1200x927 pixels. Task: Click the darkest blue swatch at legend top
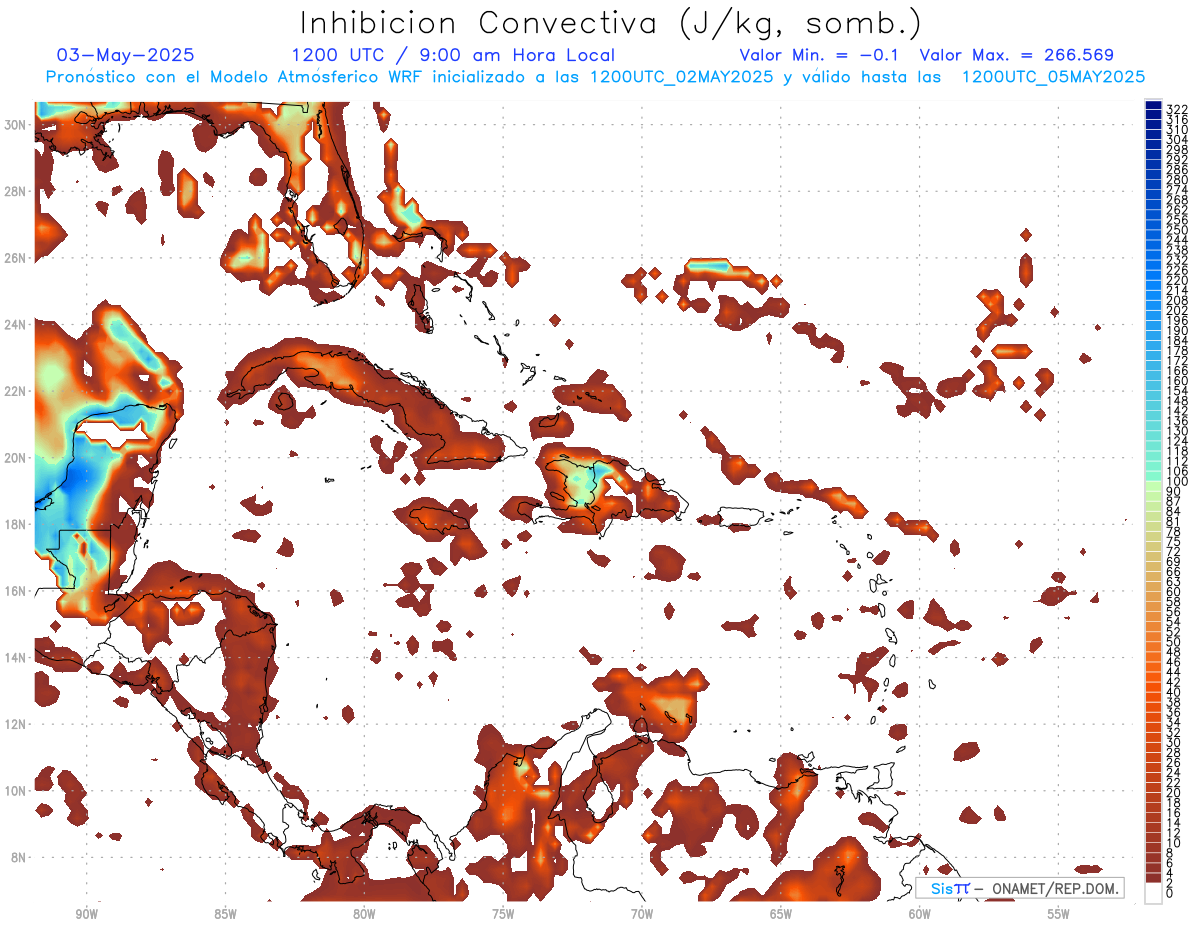pos(1154,106)
